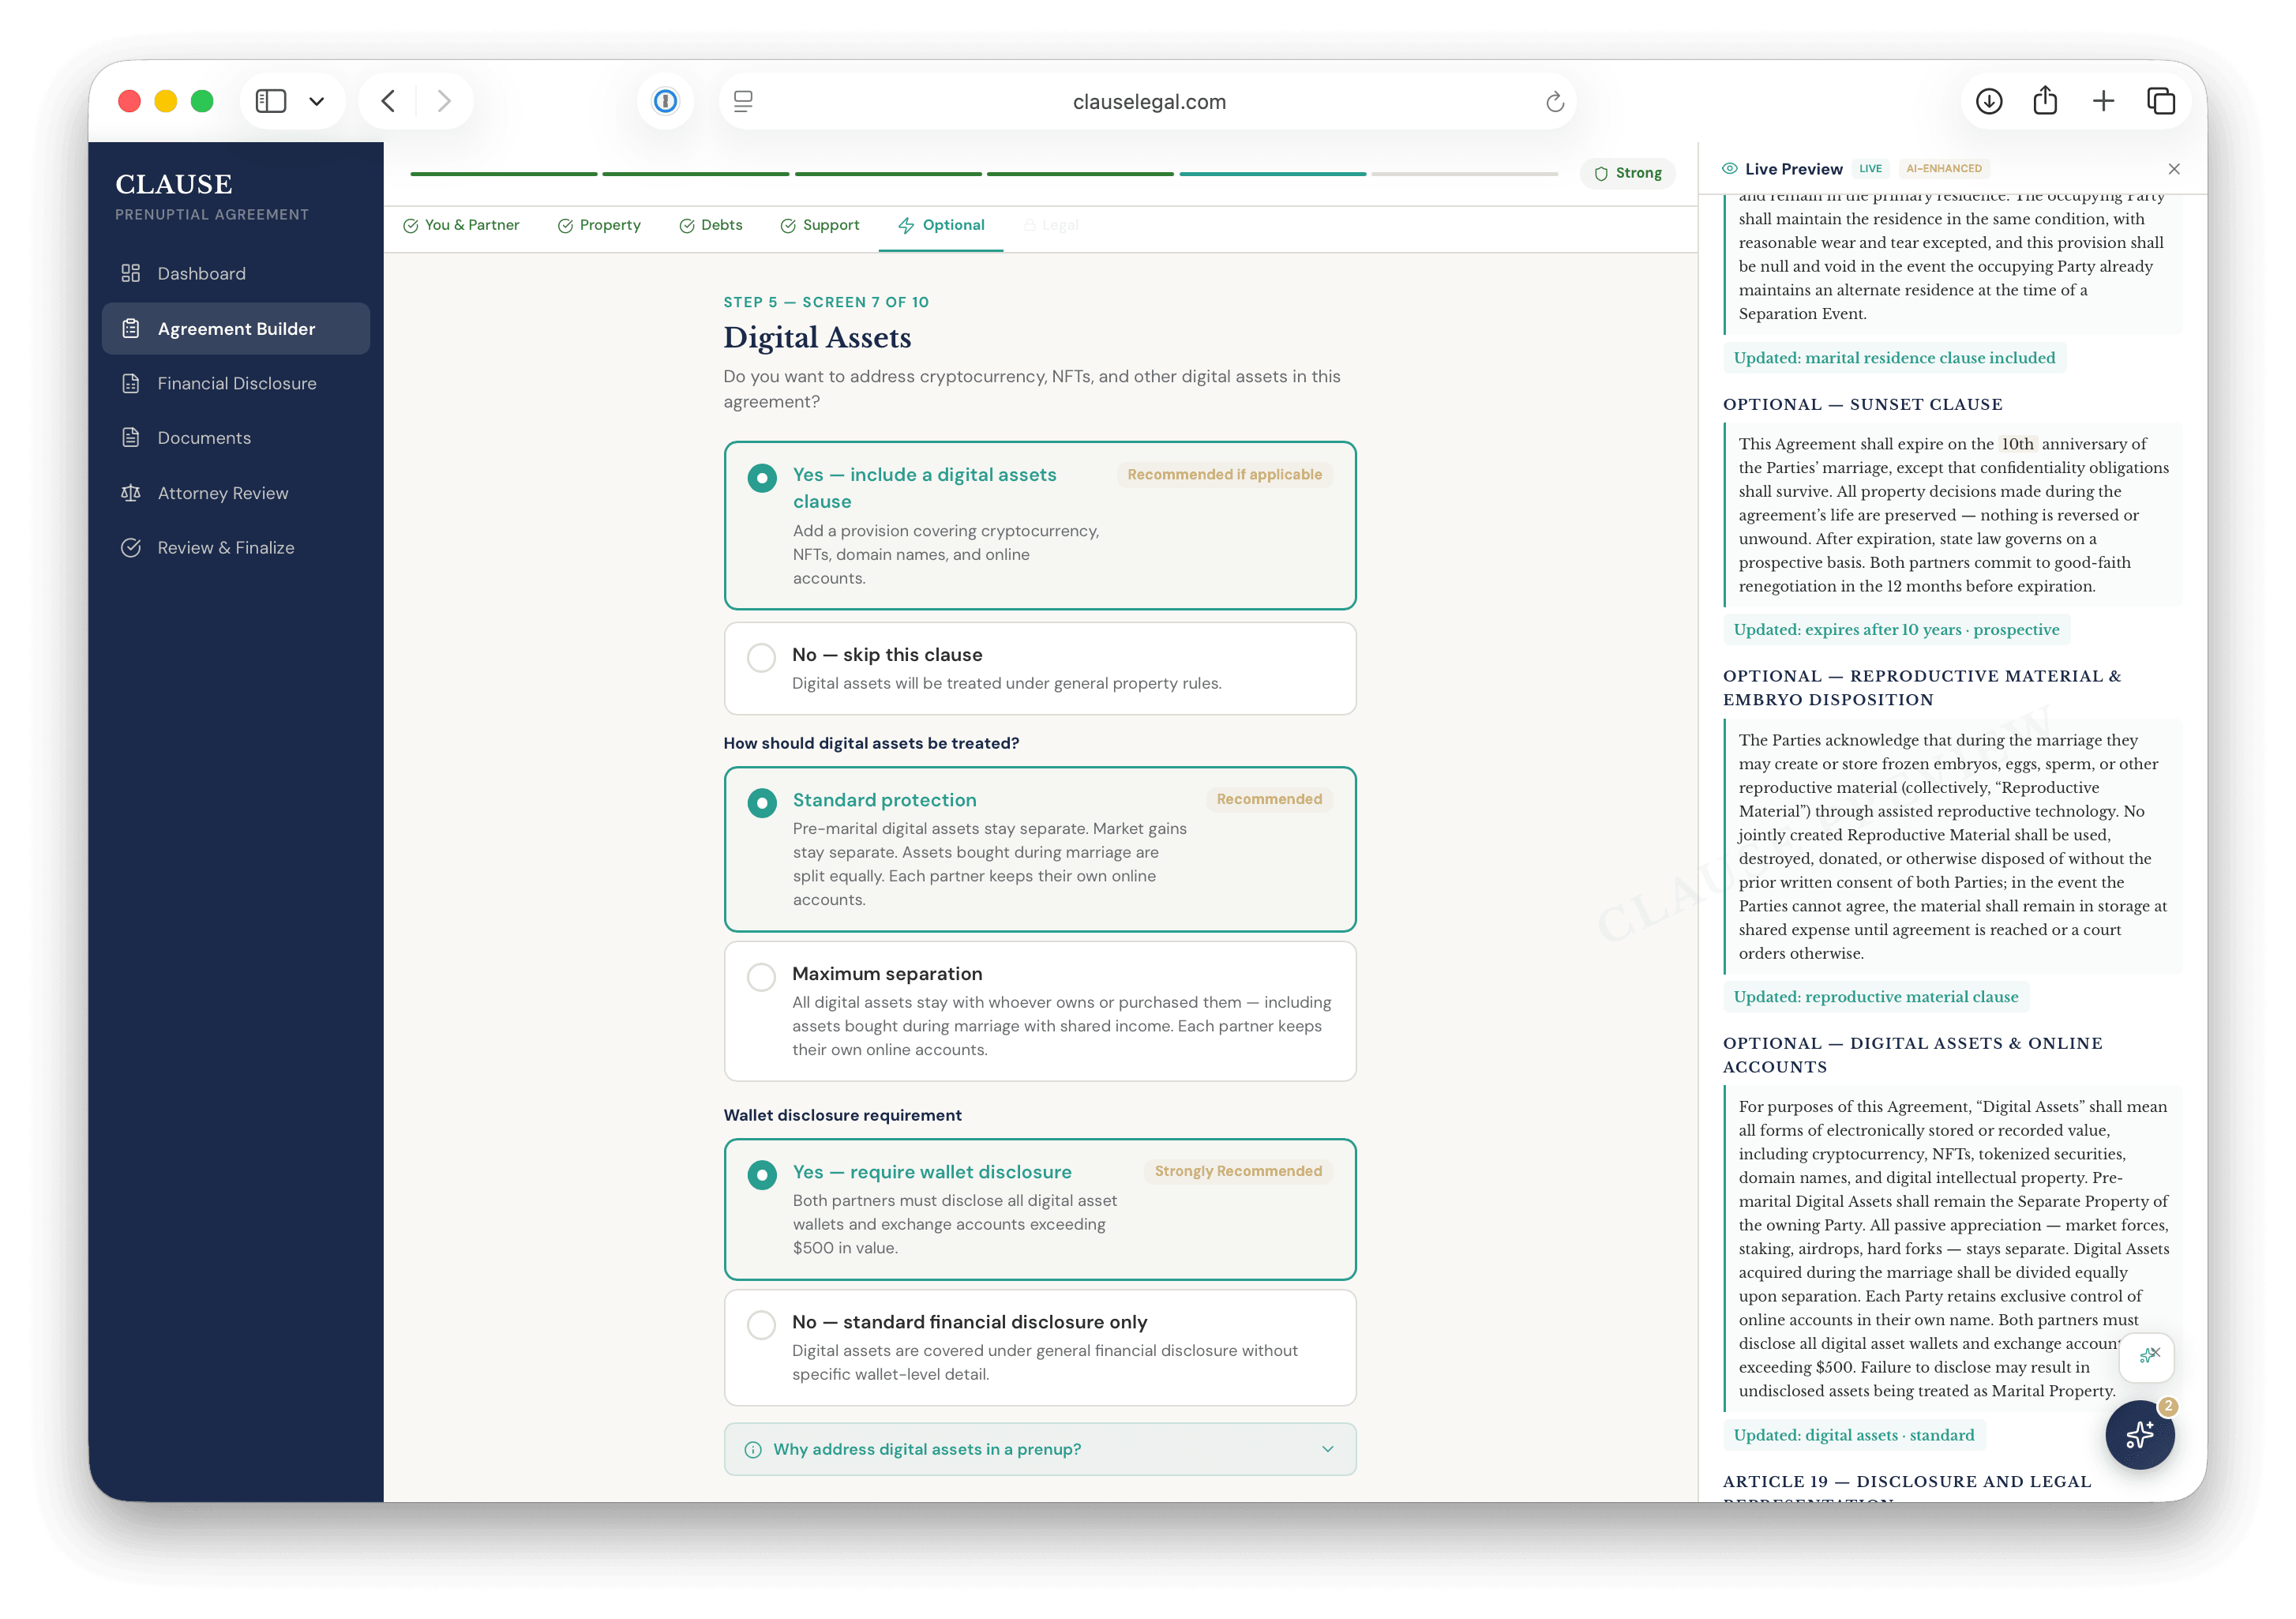The image size is (2296, 1619).
Task: Click the share icon in browser toolbar
Action: [x=2046, y=101]
